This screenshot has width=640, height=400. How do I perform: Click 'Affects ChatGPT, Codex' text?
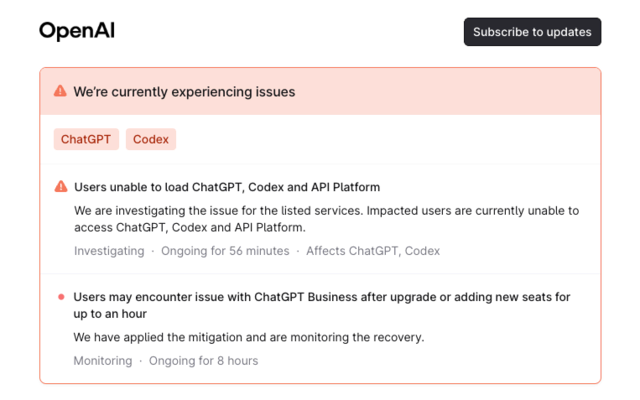click(373, 251)
